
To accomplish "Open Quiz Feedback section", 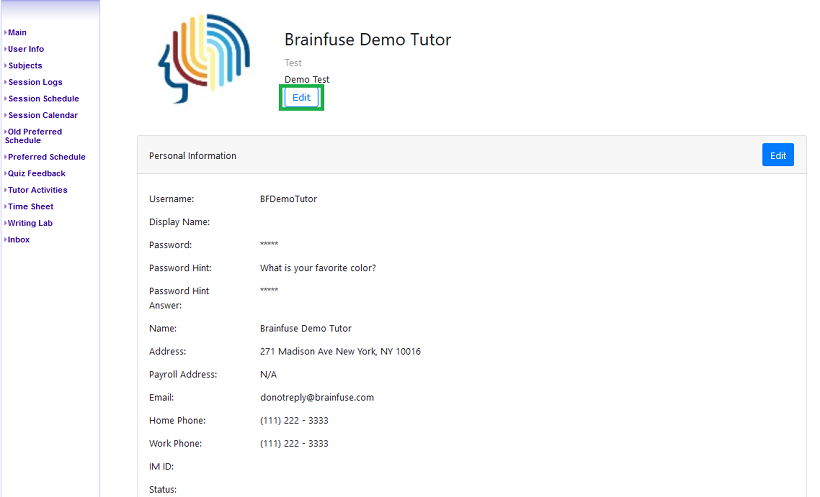I will click(36, 174).
